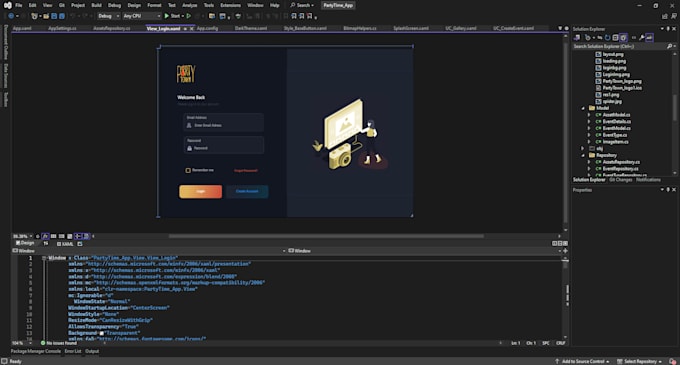Click the Pending Changes Filter icon
The width and height of the screenshot is (680, 365).
click(588, 38)
